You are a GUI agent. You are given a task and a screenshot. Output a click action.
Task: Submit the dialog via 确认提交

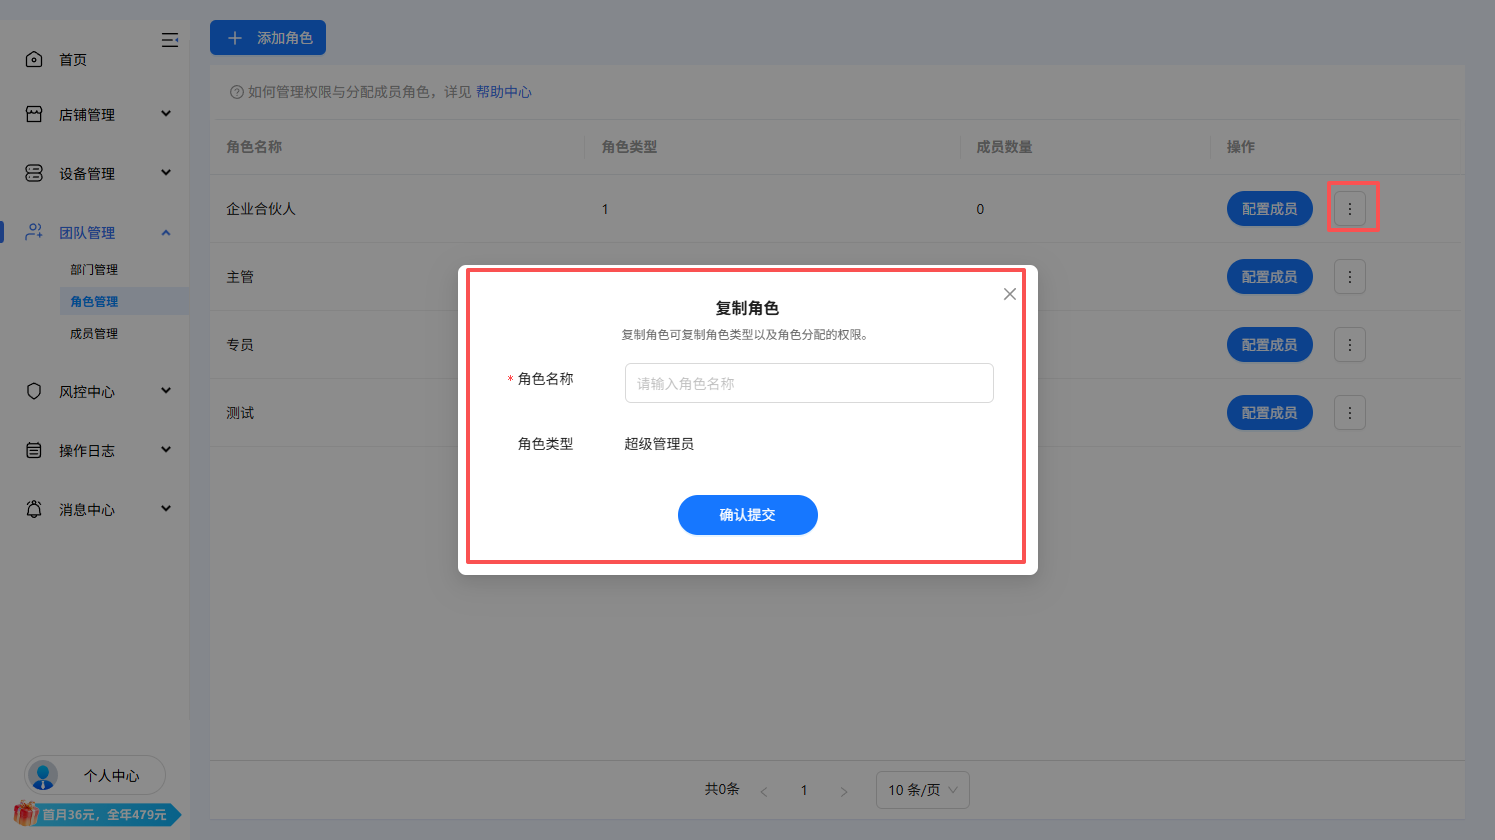pyautogui.click(x=747, y=514)
